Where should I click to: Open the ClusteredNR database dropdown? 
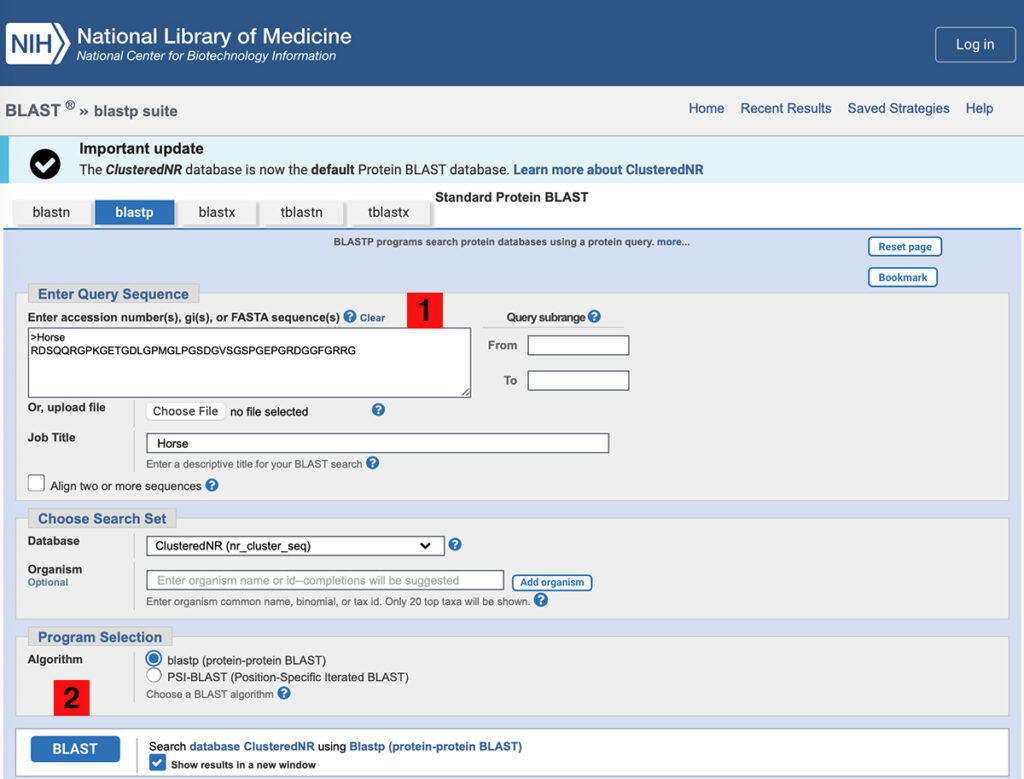(x=295, y=546)
